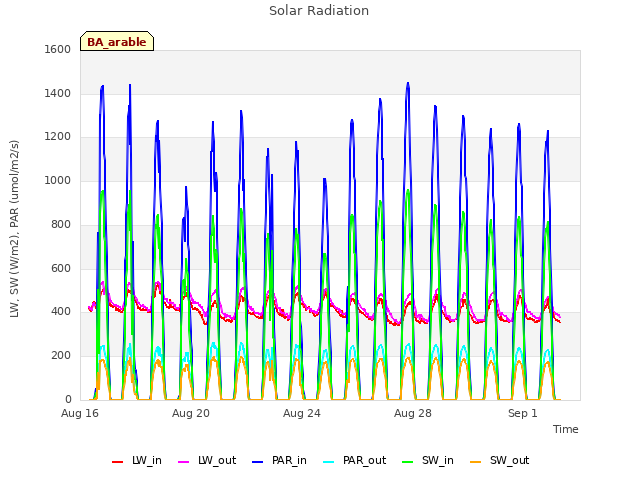Click the blue PAR_in legend swatch

click(258, 462)
